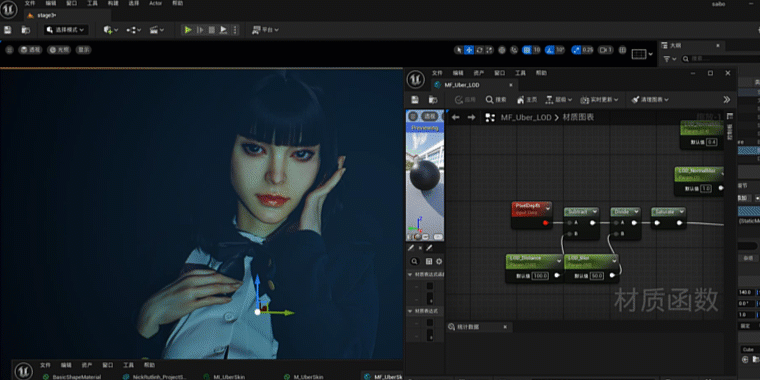
Task: Navigate forward in material graph history
Action: [x=471, y=117]
